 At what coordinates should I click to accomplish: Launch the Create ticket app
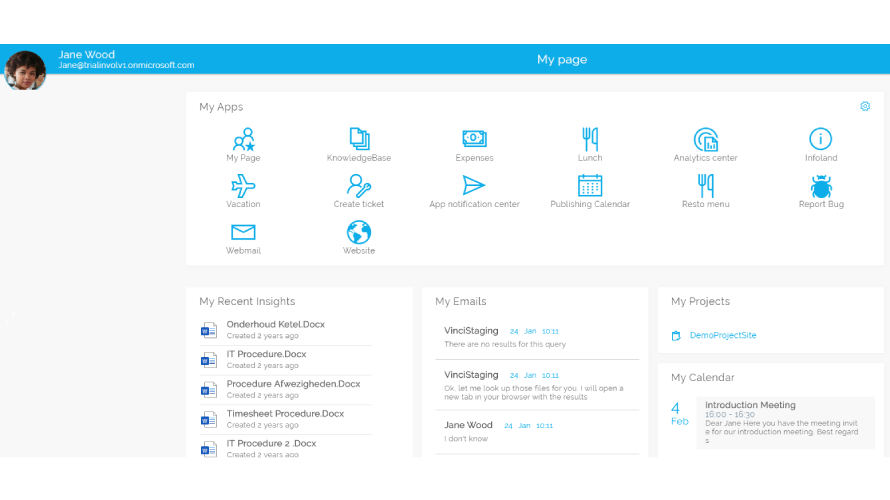(x=359, y=186)
